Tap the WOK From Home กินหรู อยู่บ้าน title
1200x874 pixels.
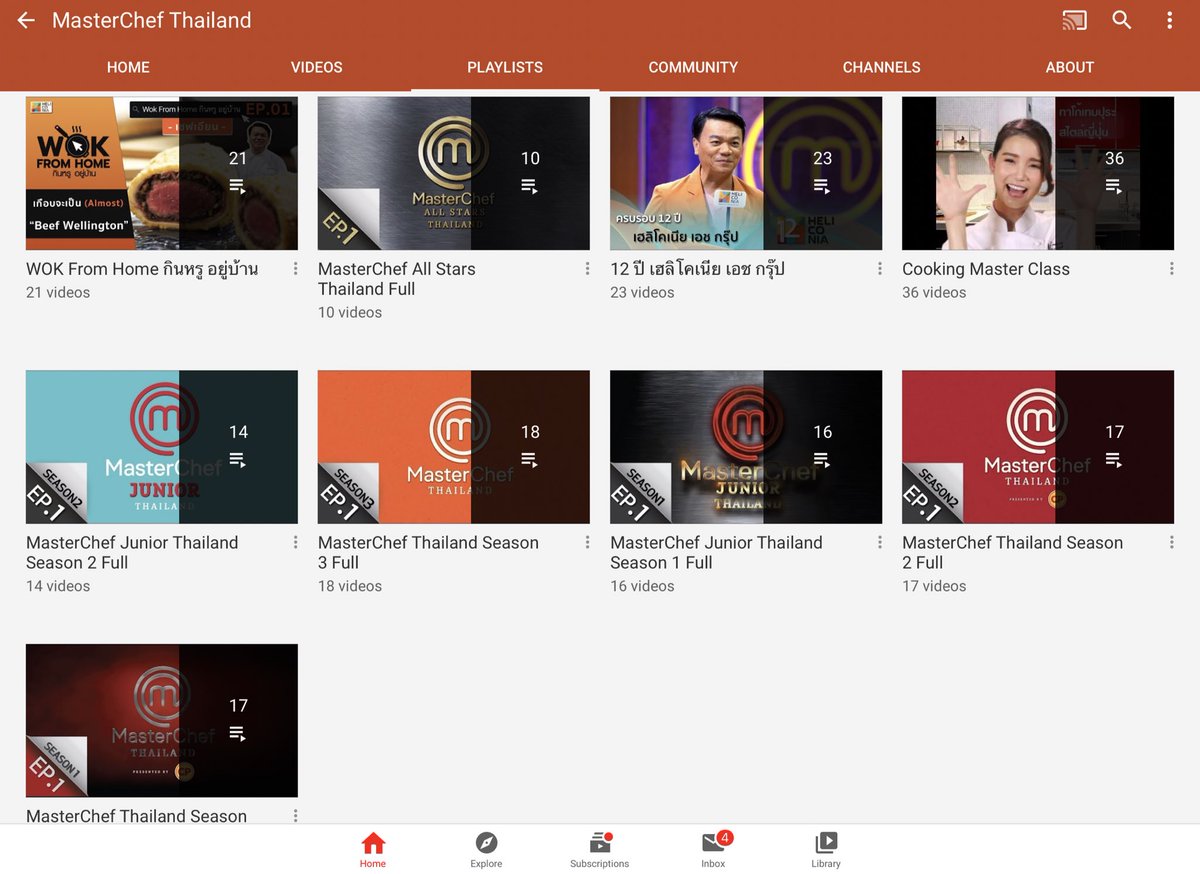pyautogui.click(x=142, y=269)
